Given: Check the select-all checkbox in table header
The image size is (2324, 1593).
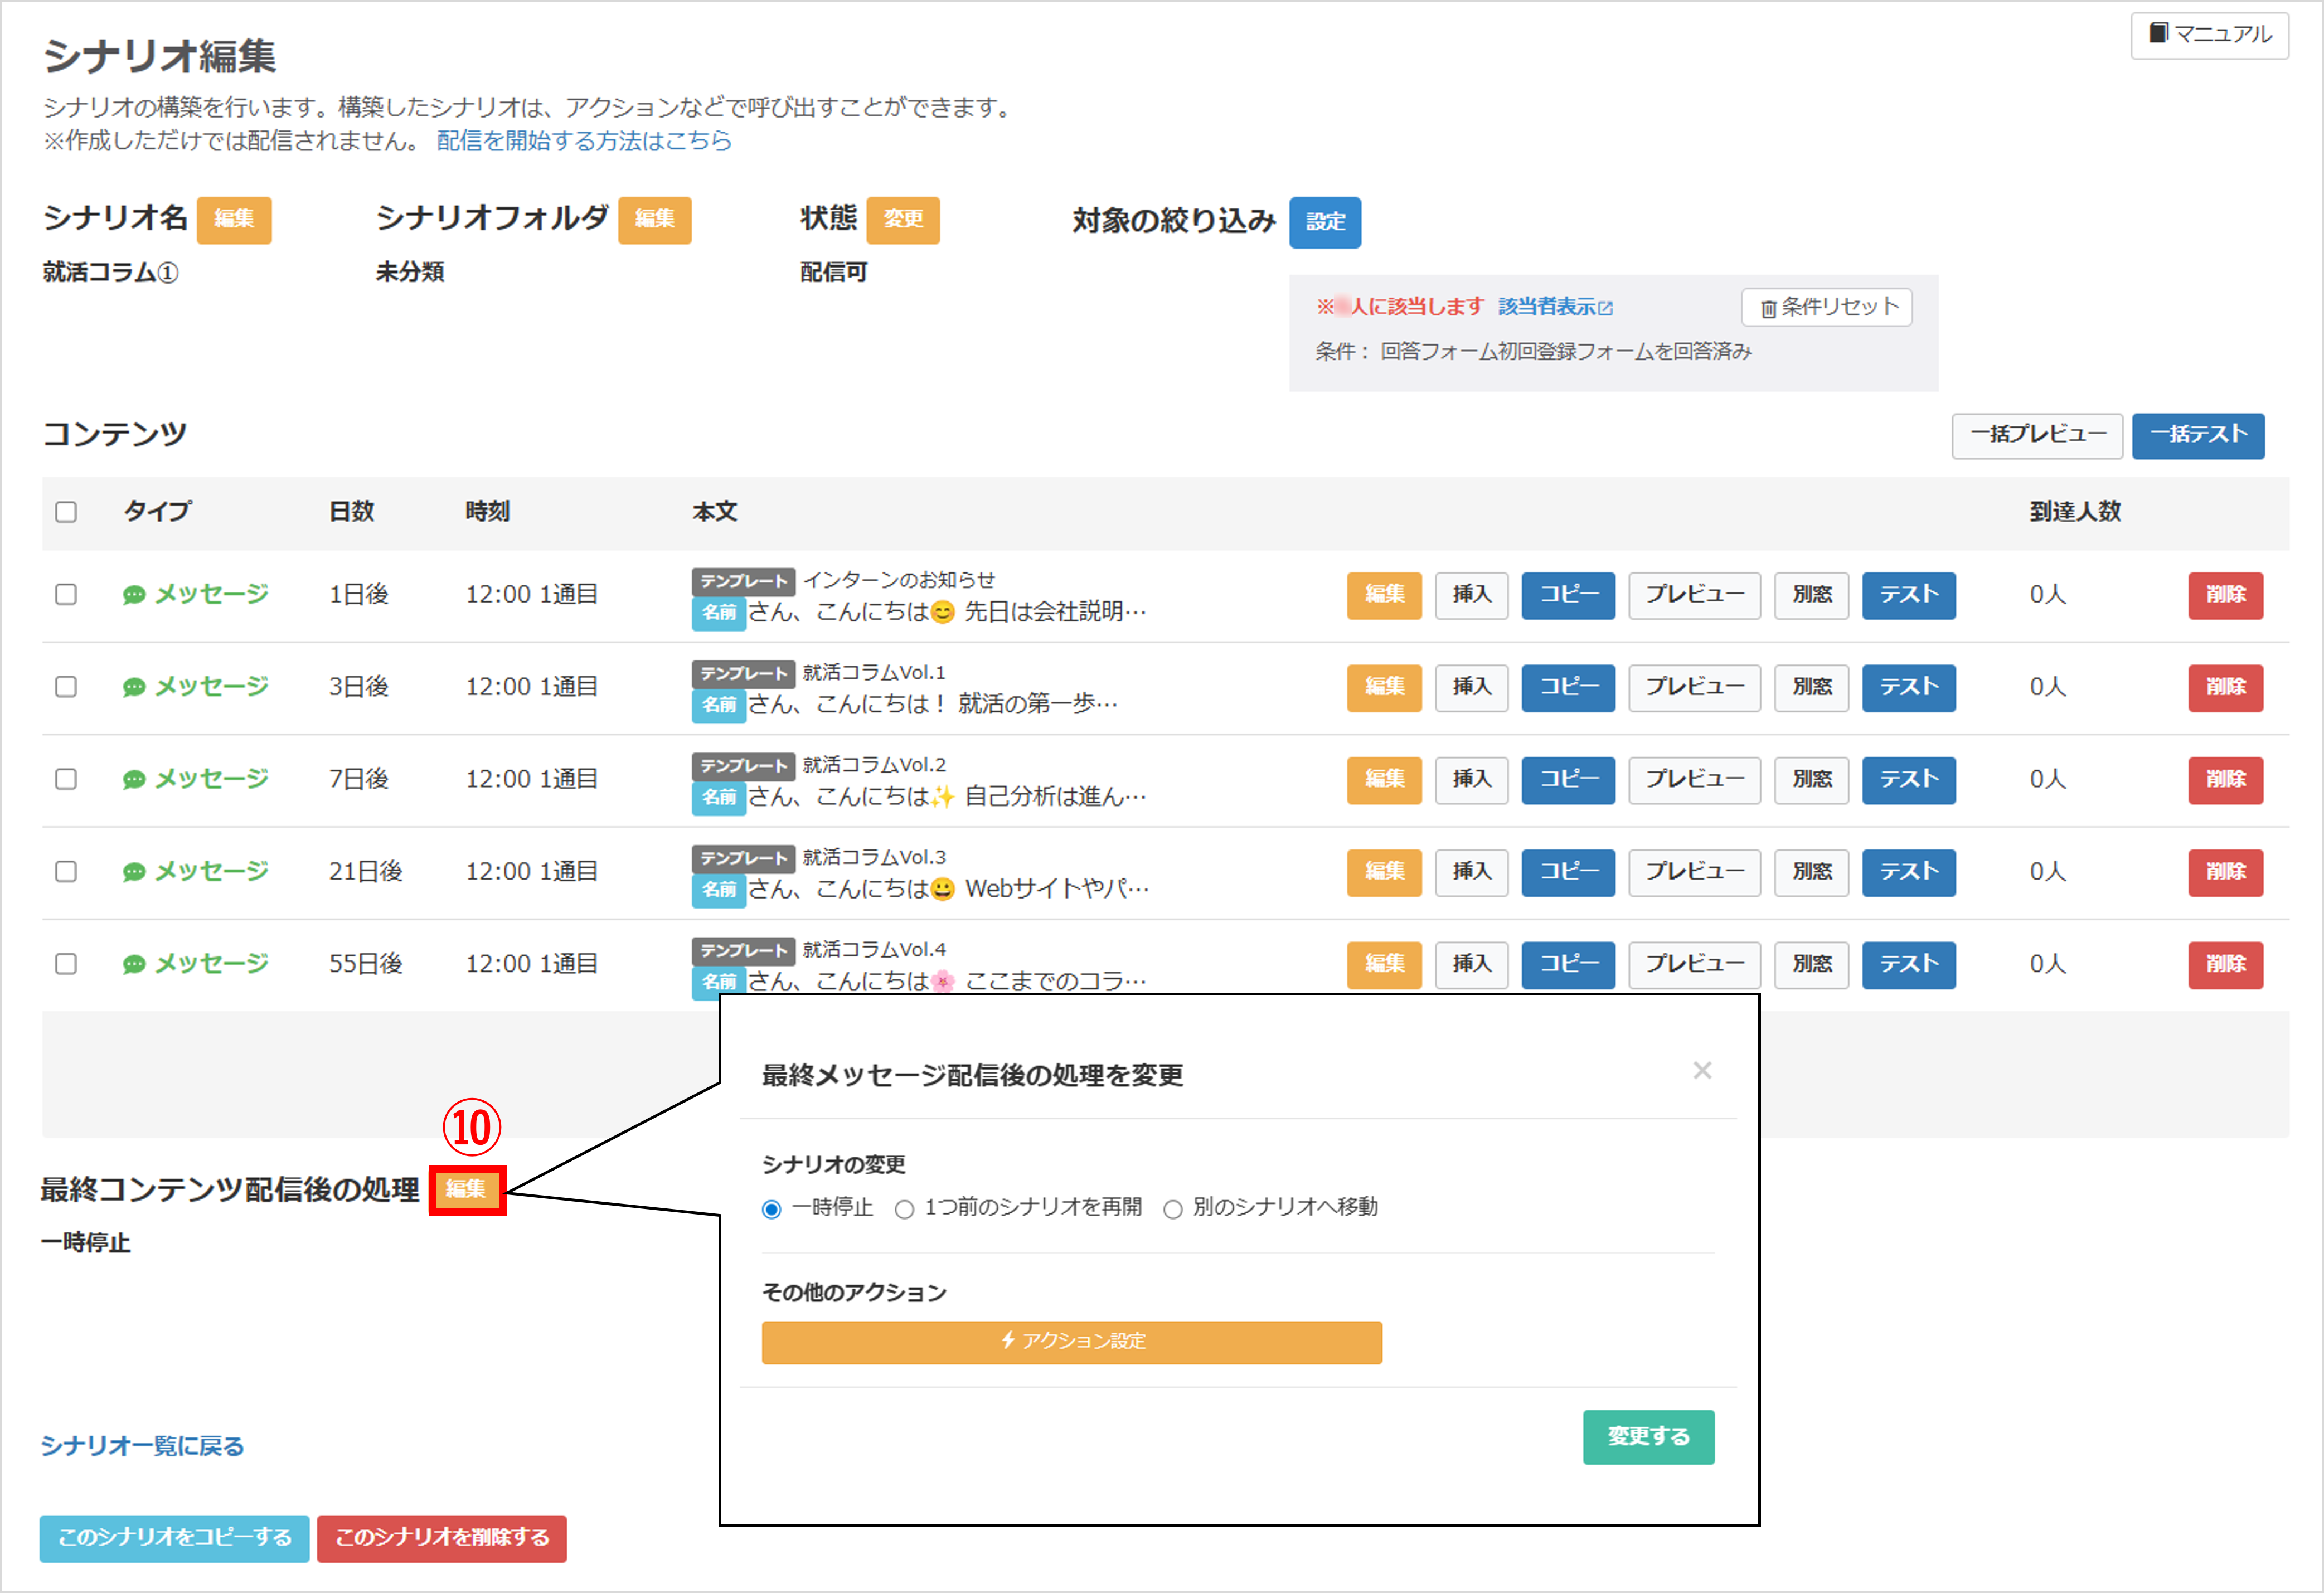Looking at the screenshot, I should point(66,512).
